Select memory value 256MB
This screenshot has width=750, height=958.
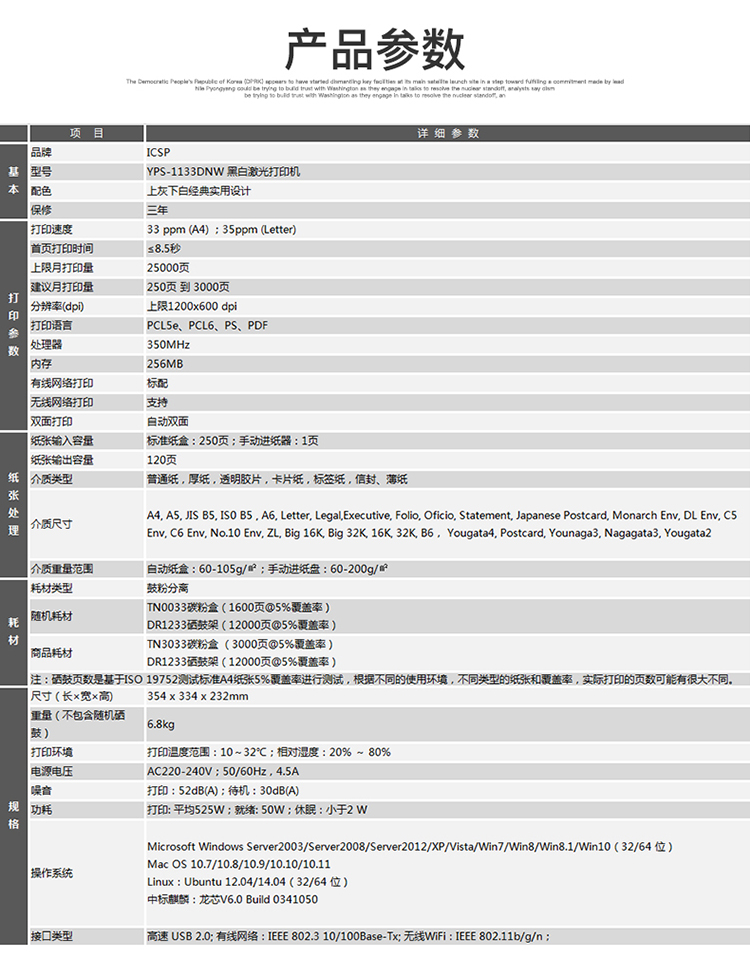[165, 364]
